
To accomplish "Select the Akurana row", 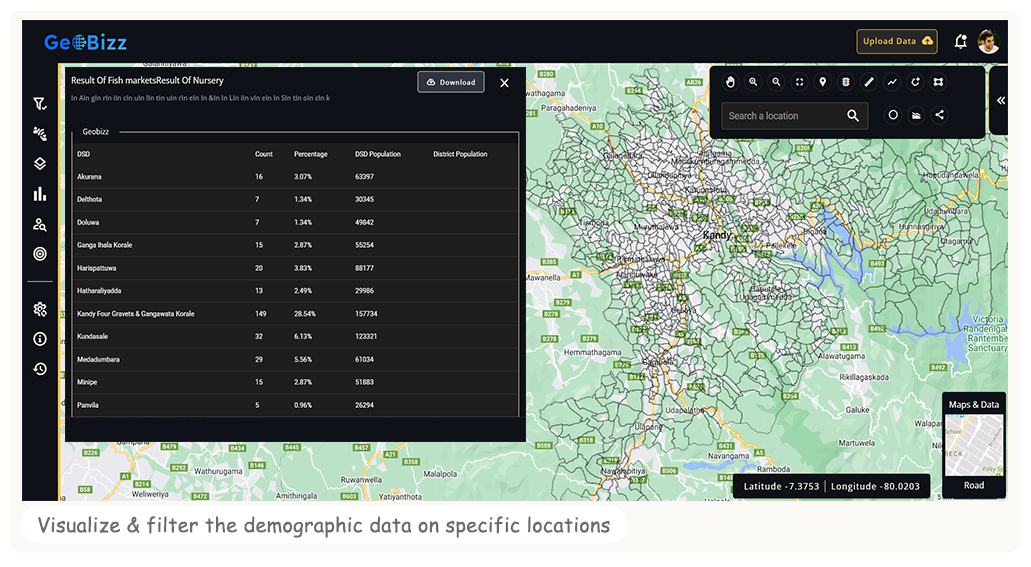I will click(x=296, y=177).
